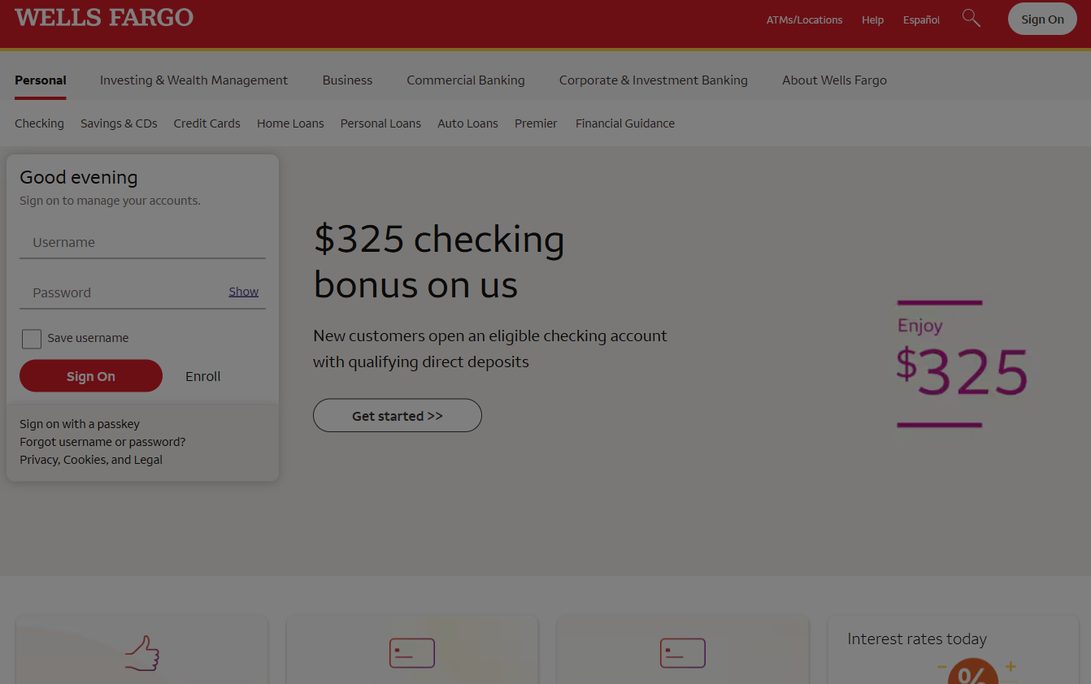Open the Home Loans menu
The width and height of the screenshot is (1091, 684).
[x=290, y=123]
